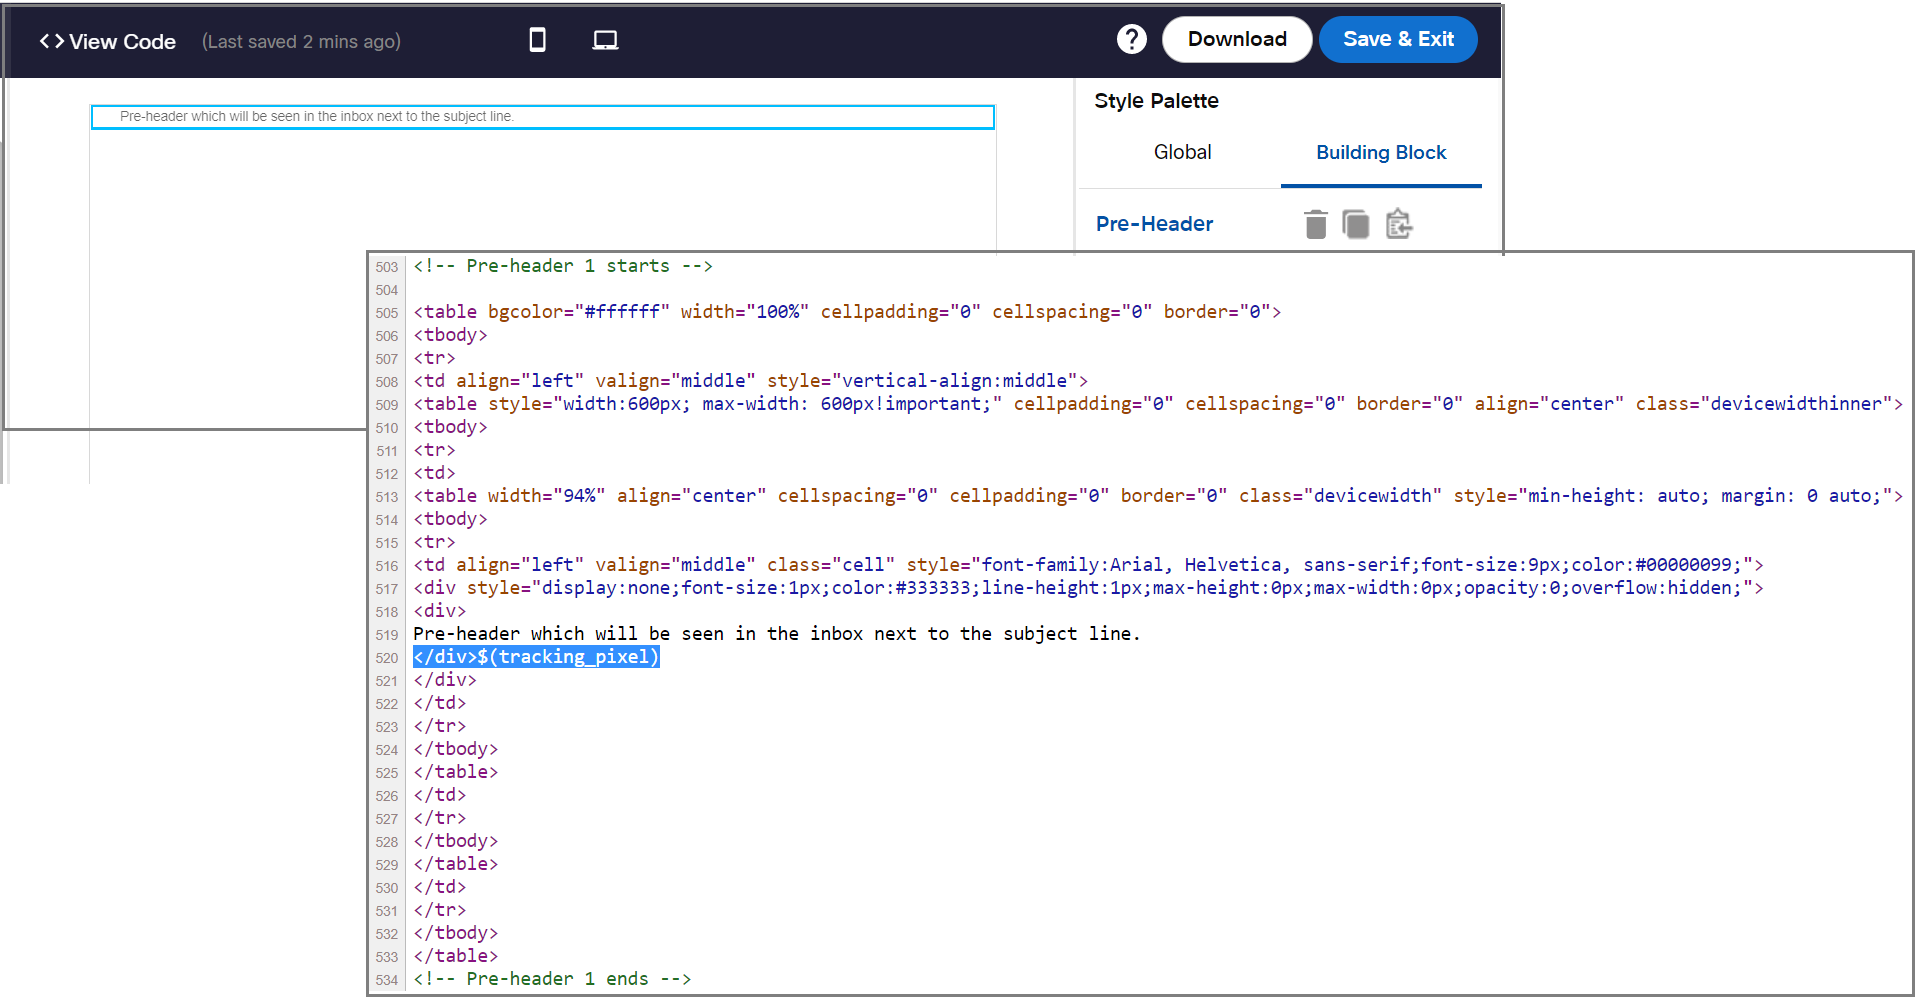
Task: Delete the Pre-Header block with trash icon
Action: [x=1316, y=224]
